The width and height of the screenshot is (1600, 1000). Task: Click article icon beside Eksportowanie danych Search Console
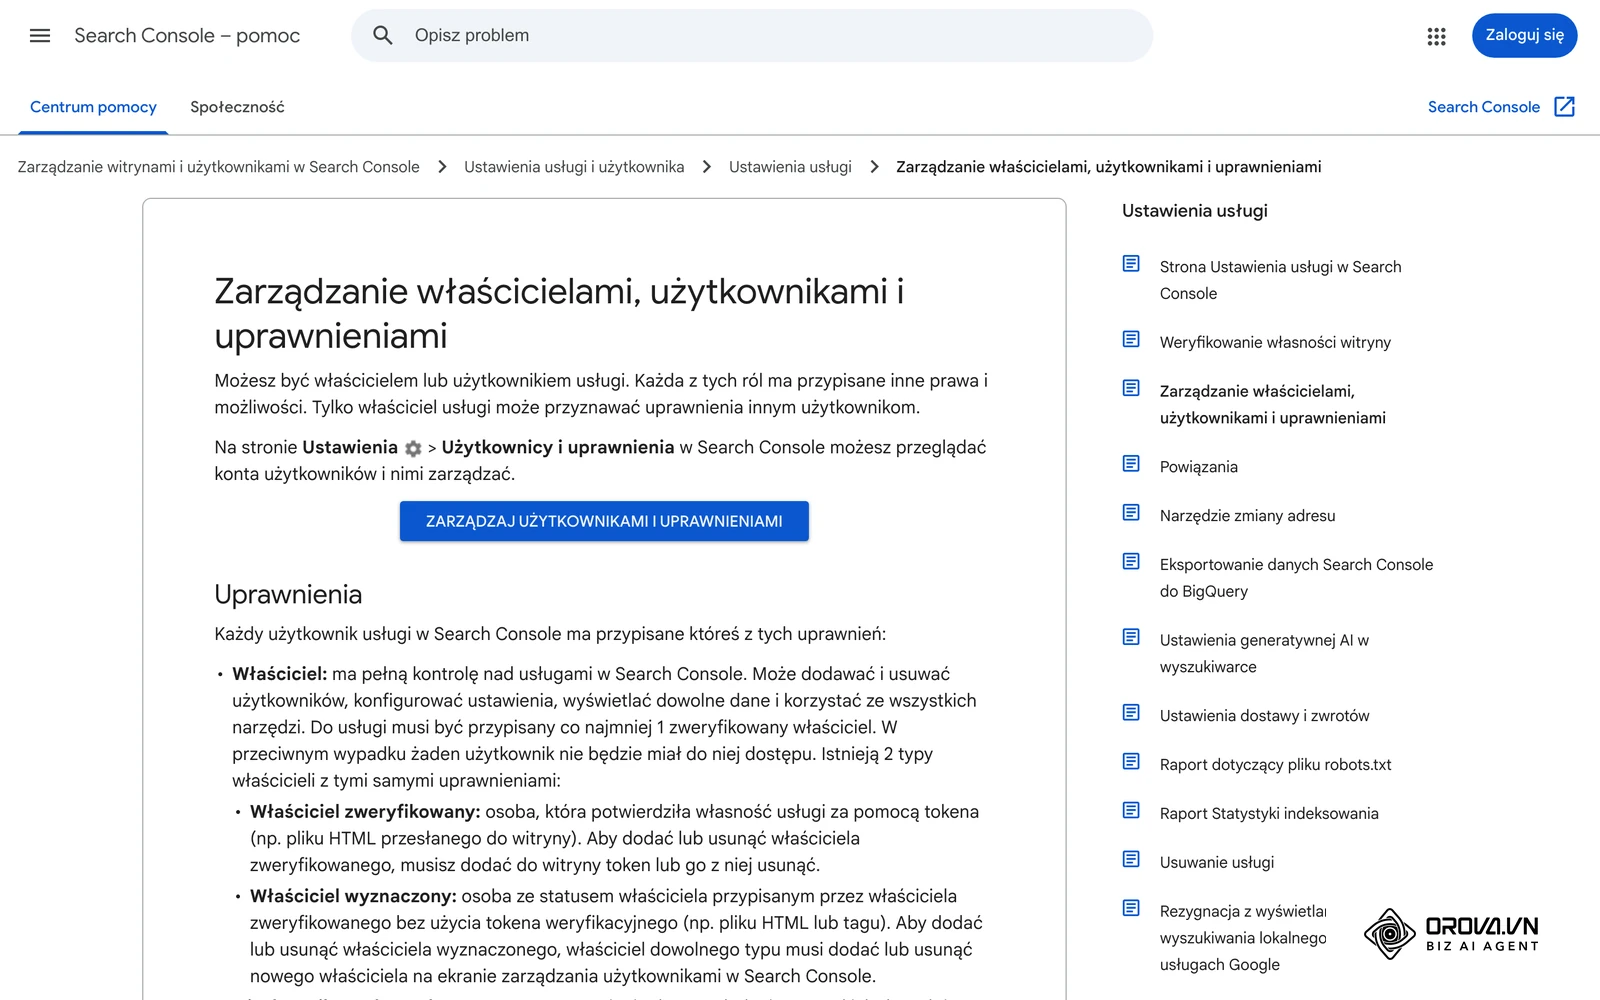(x=1131, y=562)
